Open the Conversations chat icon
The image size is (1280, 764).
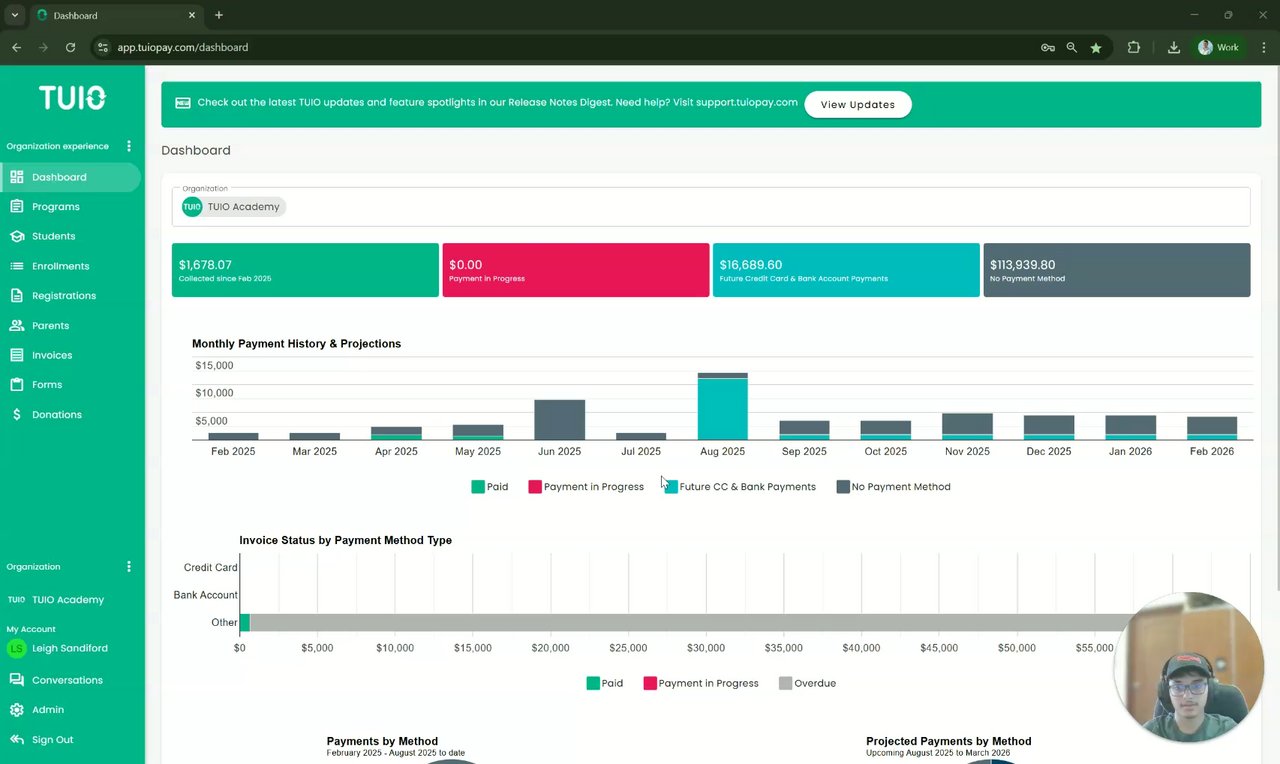pyautogui.click(x=16, y=680)
